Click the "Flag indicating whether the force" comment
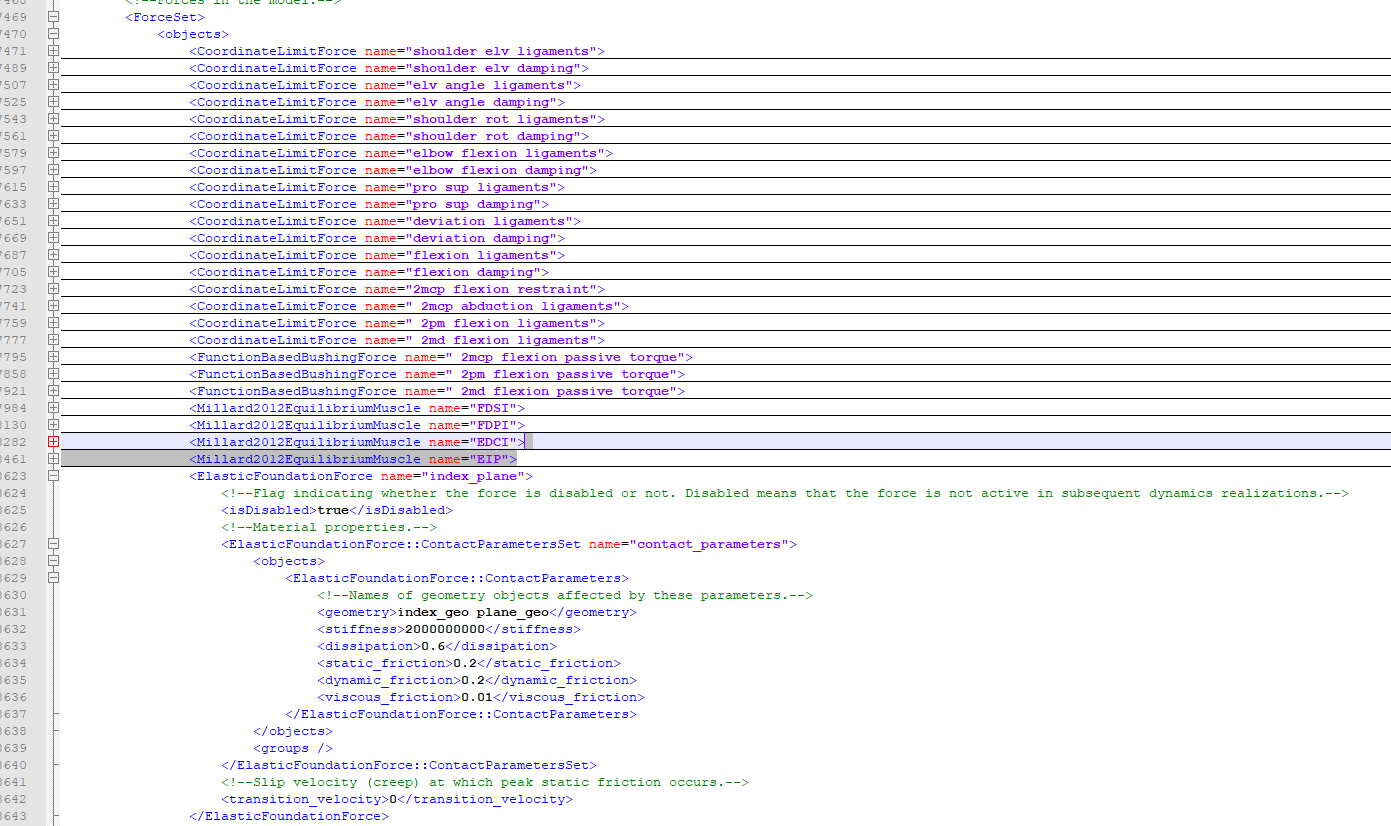The width and height of the screenshot is (1391, 826). (785, 493)
